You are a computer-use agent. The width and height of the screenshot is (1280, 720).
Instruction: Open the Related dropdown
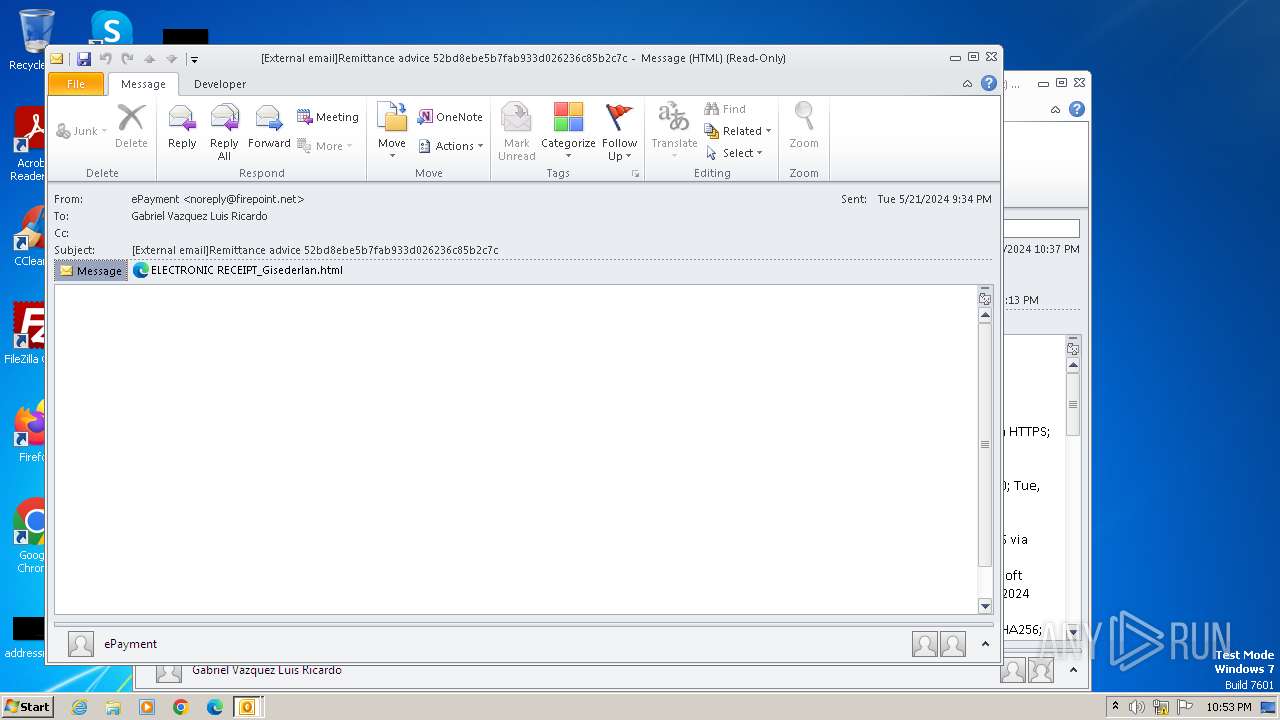(738, 131)
